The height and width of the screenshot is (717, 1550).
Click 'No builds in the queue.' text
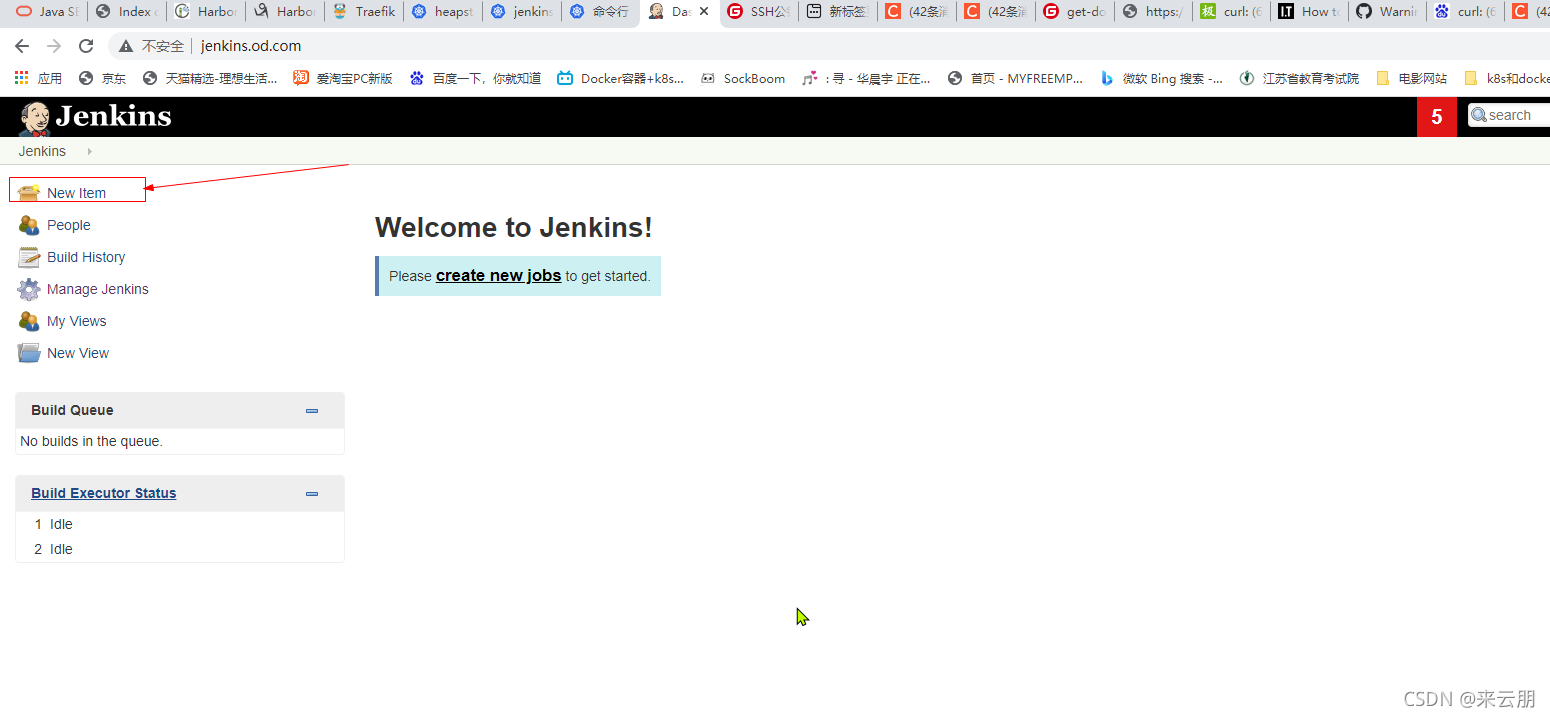[x=91, y=441]
